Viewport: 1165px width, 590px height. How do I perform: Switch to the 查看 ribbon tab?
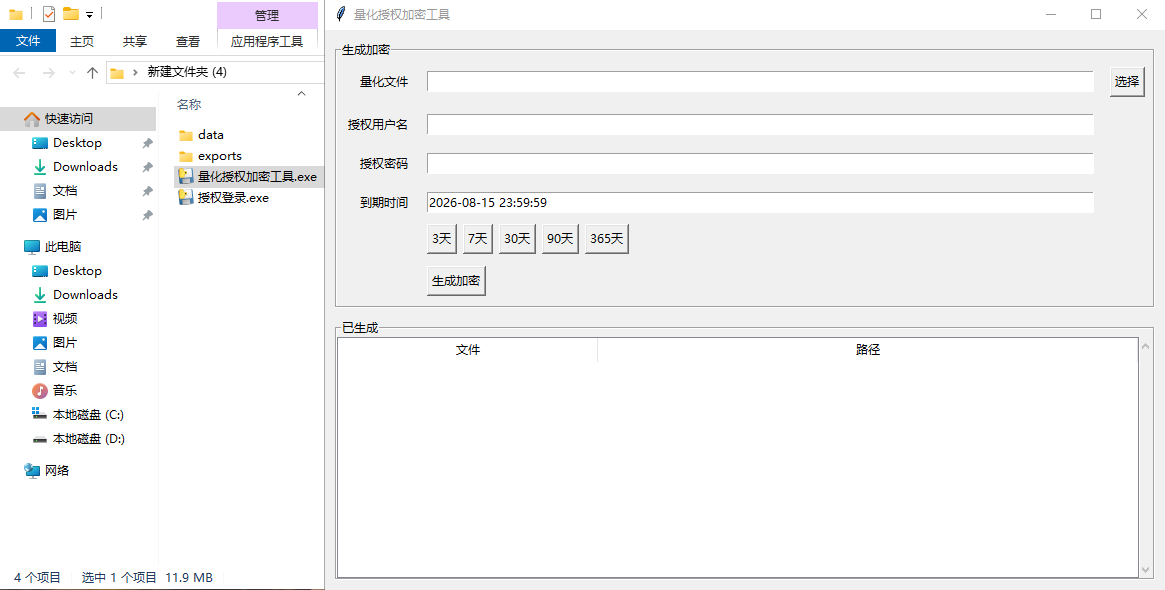coord(187,42)
